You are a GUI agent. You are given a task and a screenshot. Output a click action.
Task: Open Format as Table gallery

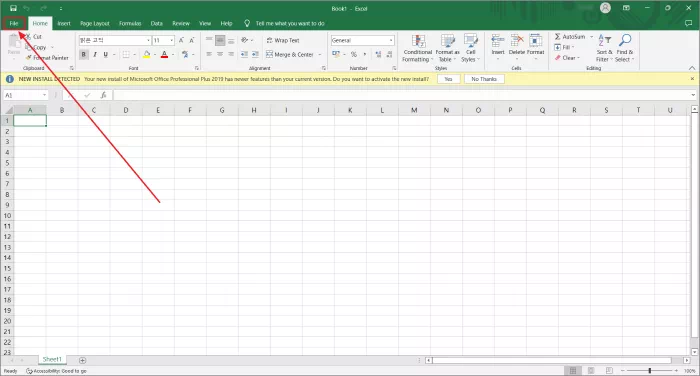coord(447,48)
